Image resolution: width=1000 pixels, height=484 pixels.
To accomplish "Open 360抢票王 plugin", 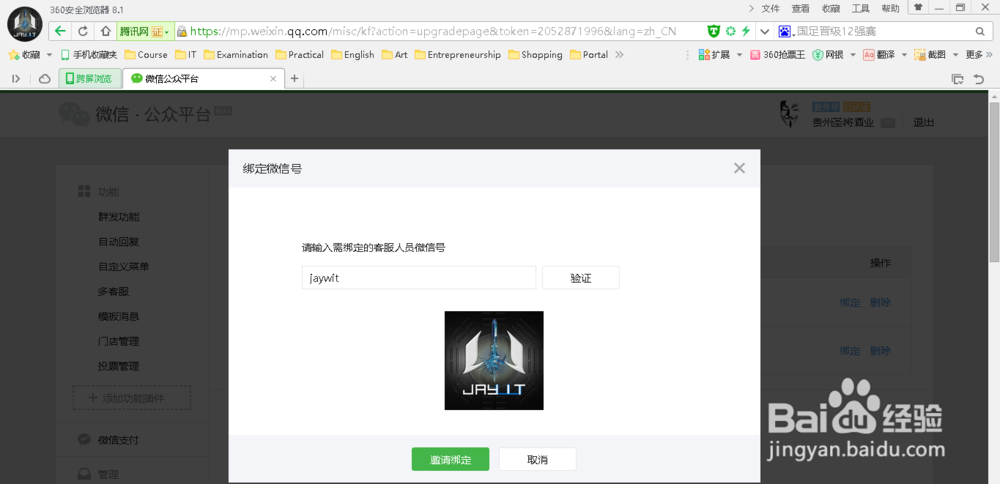I will pyautogui.click(x=777, y=55).
